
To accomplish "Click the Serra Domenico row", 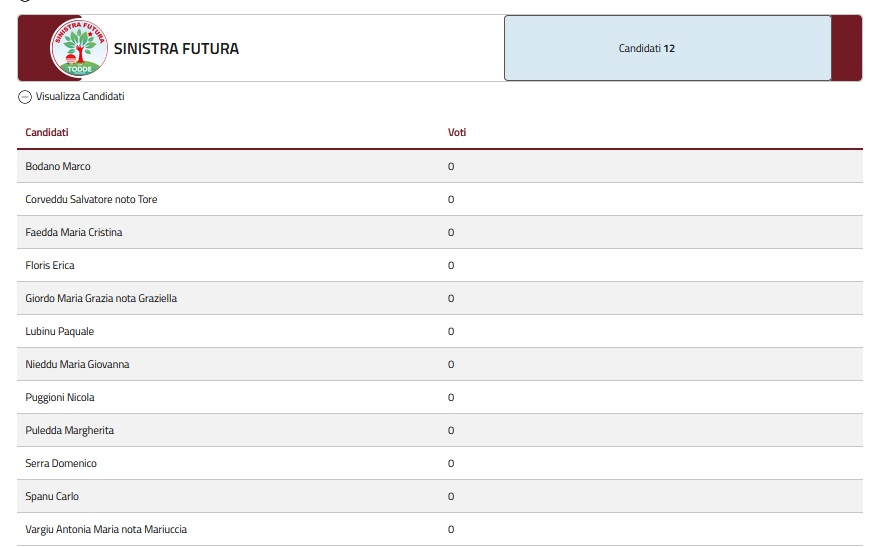I will point(440,464).
